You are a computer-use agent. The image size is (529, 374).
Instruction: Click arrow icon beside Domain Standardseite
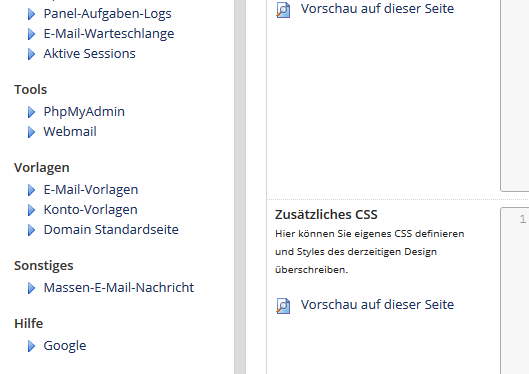tap(31, 230)
